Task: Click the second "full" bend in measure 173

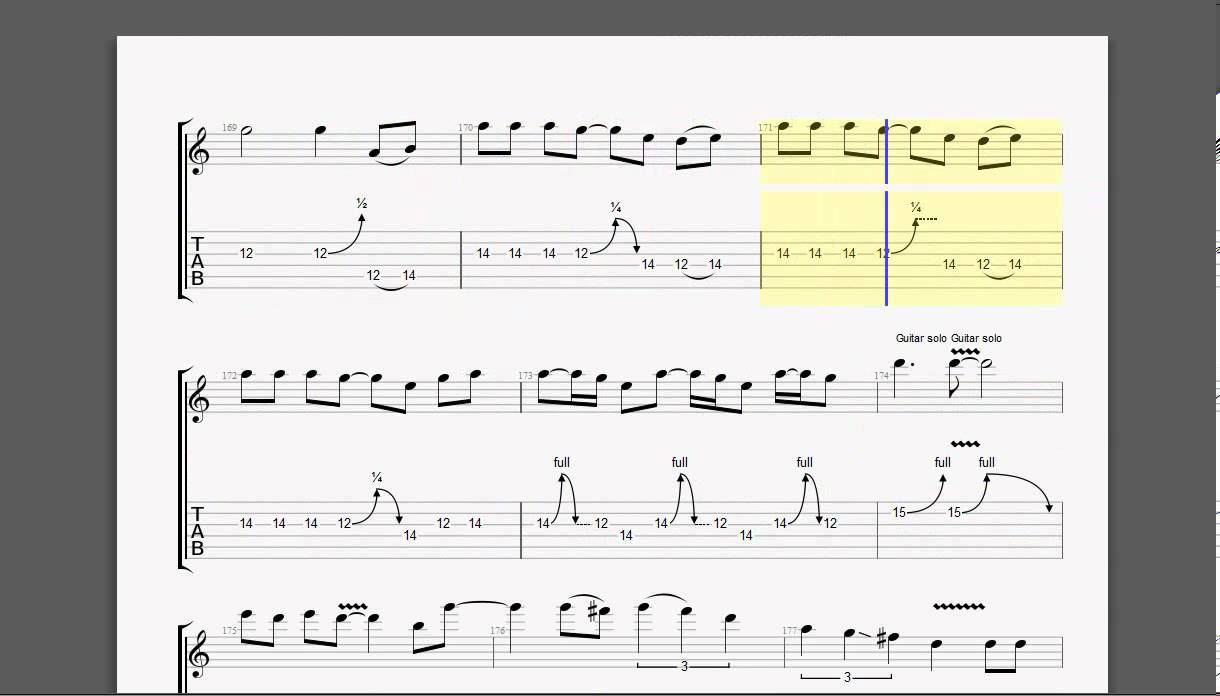Action: (680, 462)
